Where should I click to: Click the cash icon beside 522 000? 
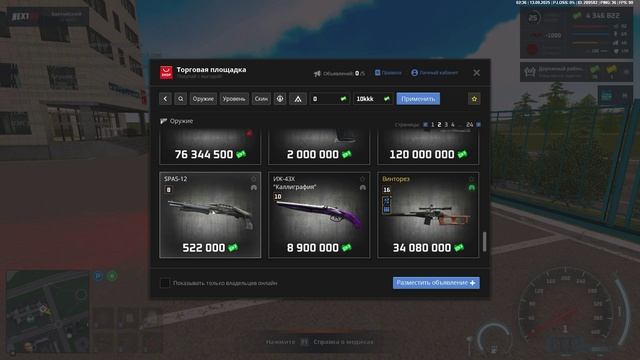(233, 248)
